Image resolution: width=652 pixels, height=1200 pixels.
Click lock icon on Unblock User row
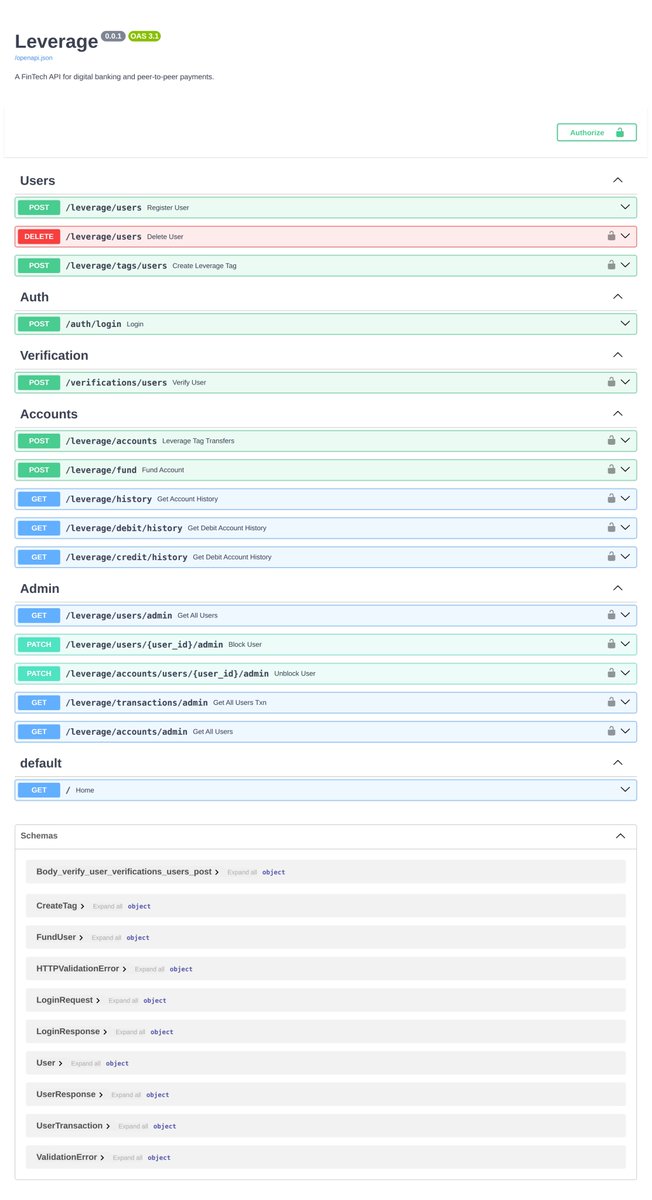(x=610, y=673)
